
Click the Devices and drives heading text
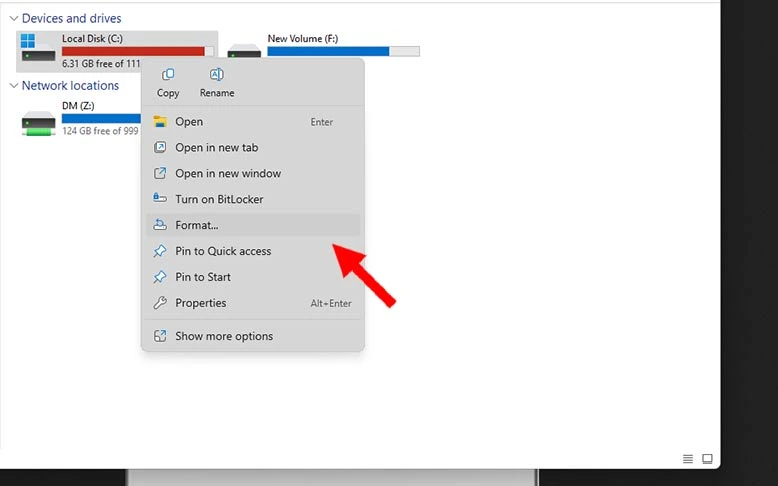71,19
